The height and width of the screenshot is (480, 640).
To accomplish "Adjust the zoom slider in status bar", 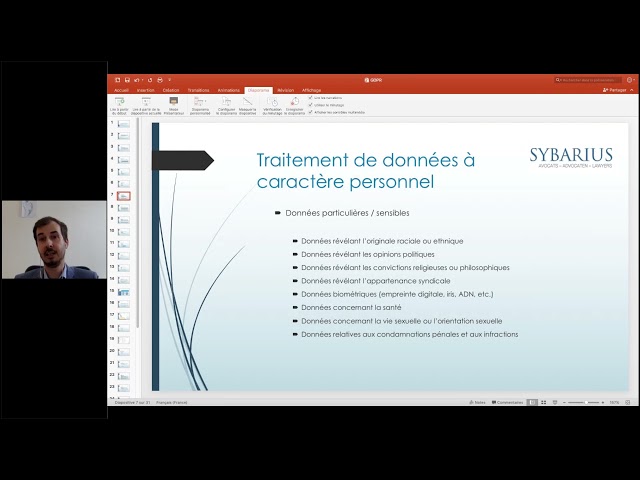I will click(584, 402).
